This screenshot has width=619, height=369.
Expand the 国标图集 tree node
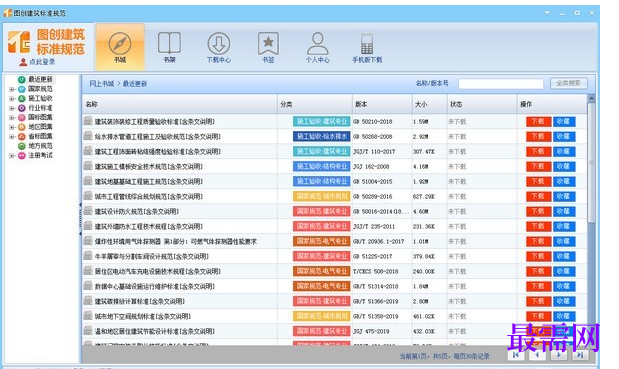coord(12,118)
